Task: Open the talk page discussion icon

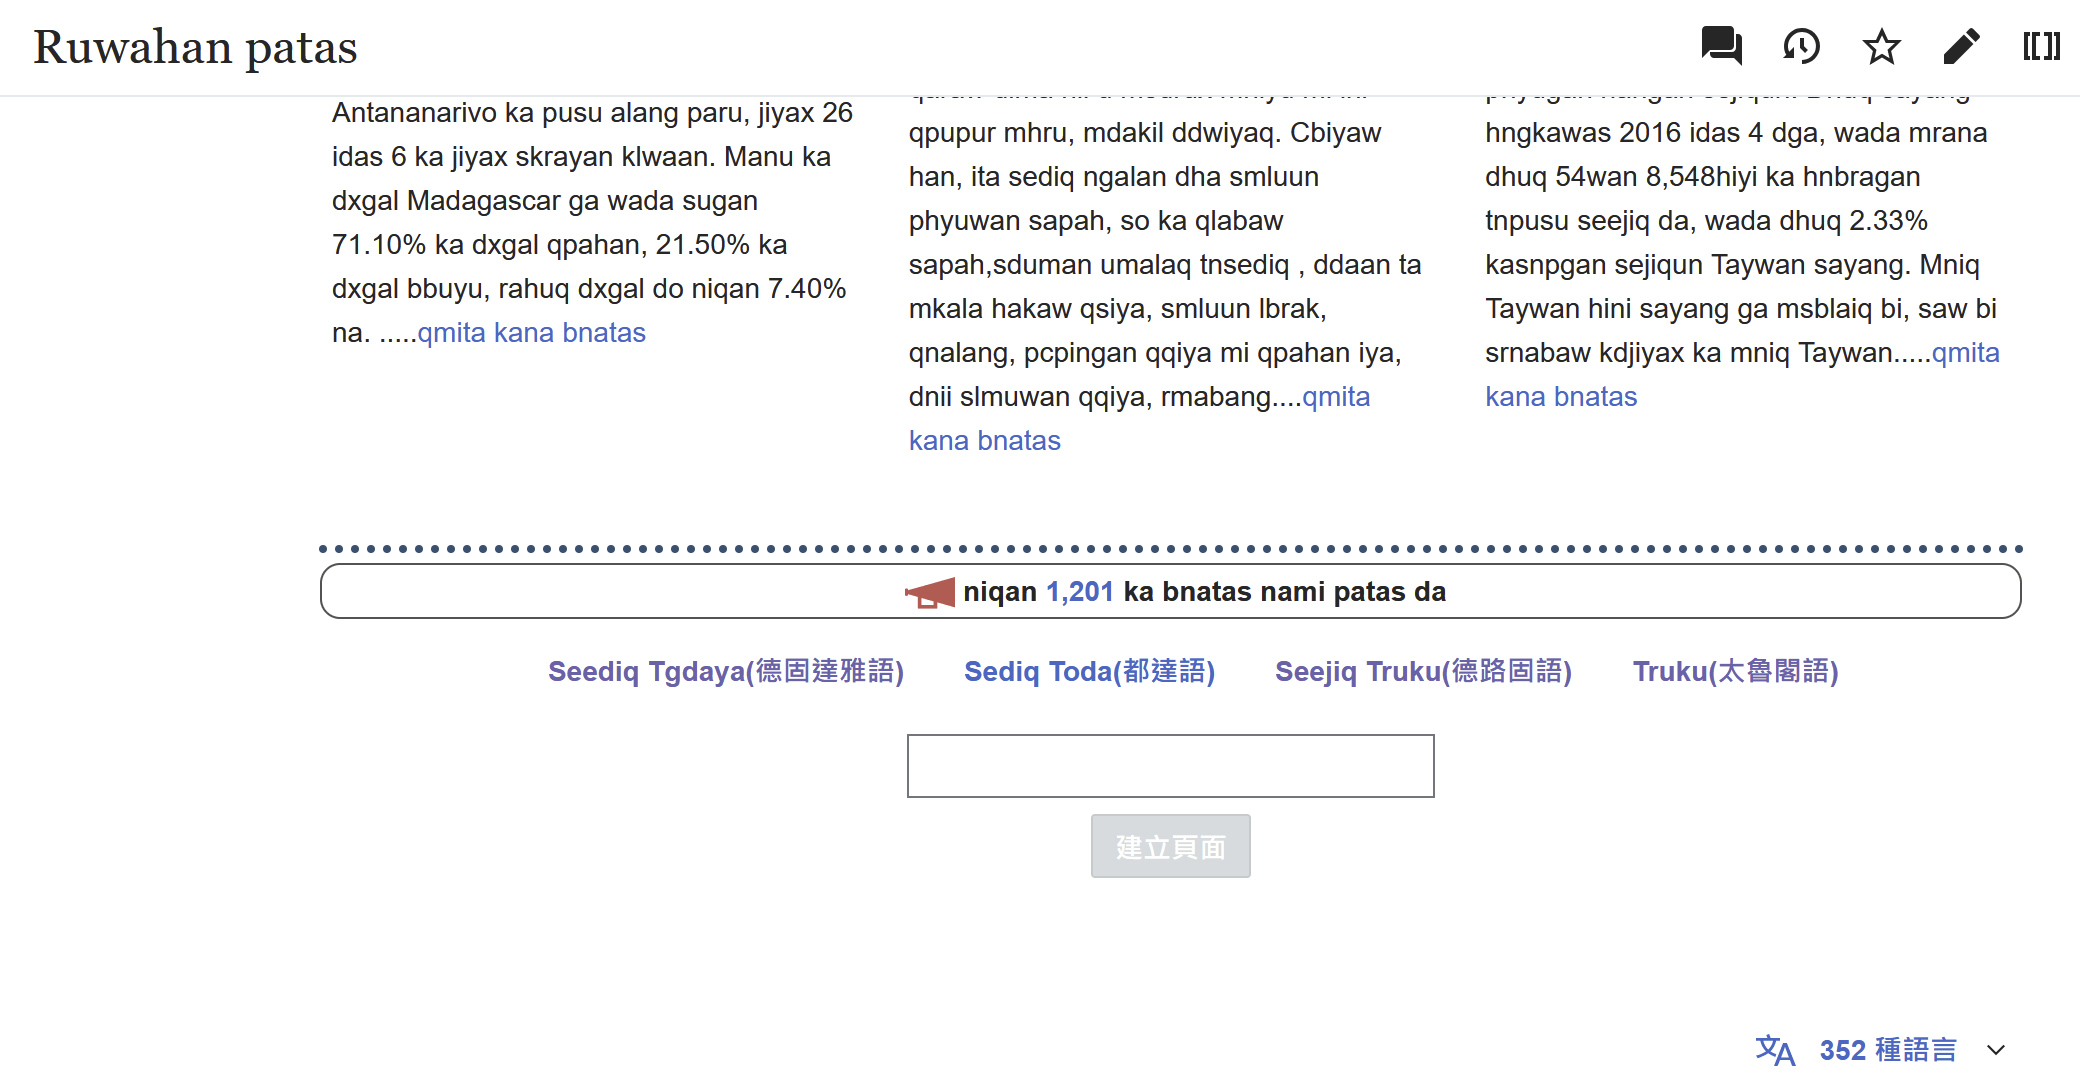Action: click(1721, 46)
